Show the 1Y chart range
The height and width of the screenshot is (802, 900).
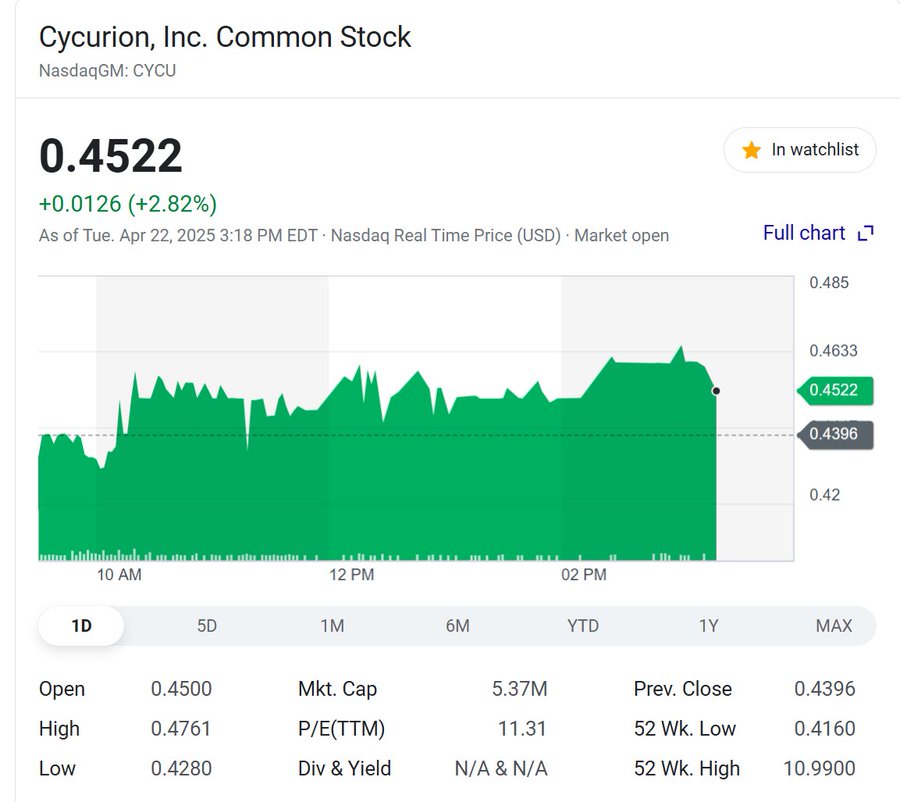[708, 625]
